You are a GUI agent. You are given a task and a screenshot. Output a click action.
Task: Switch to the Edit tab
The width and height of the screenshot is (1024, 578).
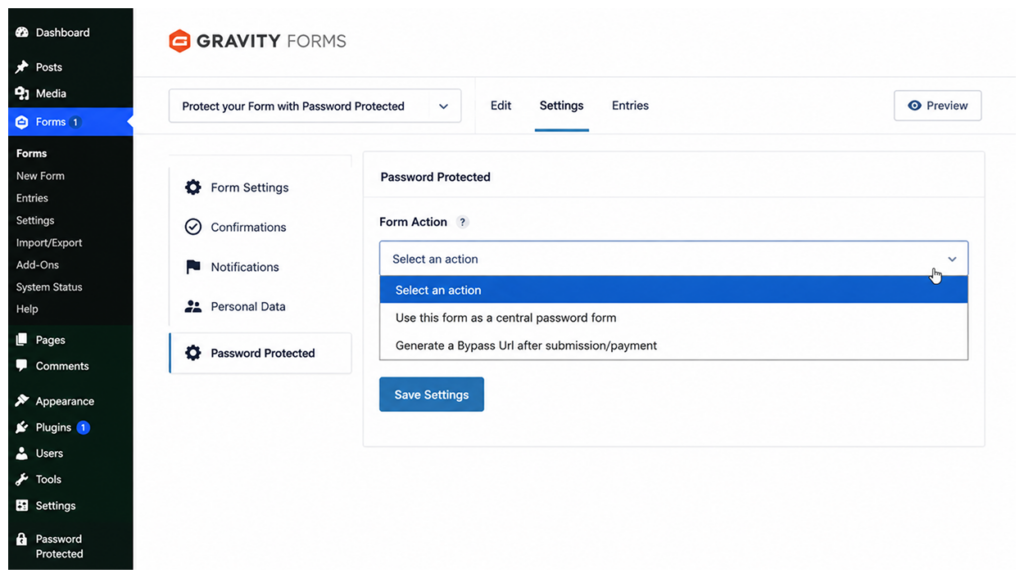[x=500, y=106]
